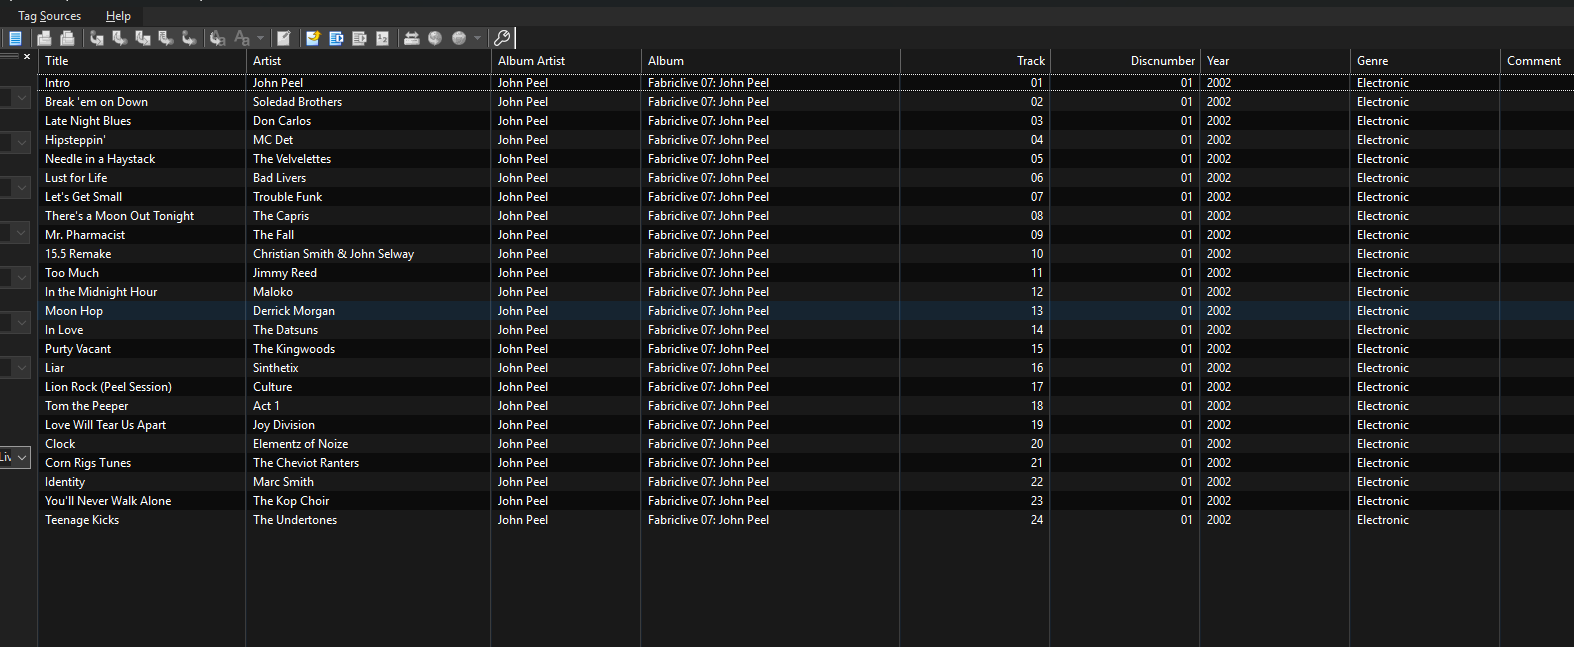Image resolution: width=1574 pixels, height=647 pixels.
Task: Click artist 'Maloko'
Action: (273, 292)
